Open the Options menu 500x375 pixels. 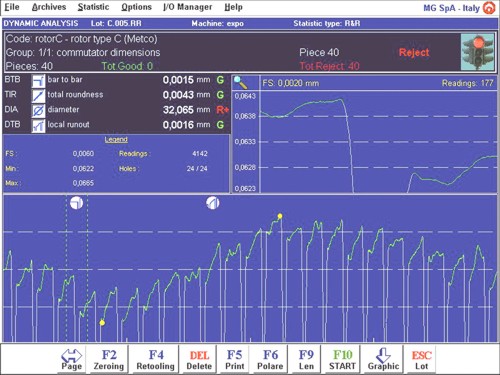pyautogui.click(x=136, y=7)
